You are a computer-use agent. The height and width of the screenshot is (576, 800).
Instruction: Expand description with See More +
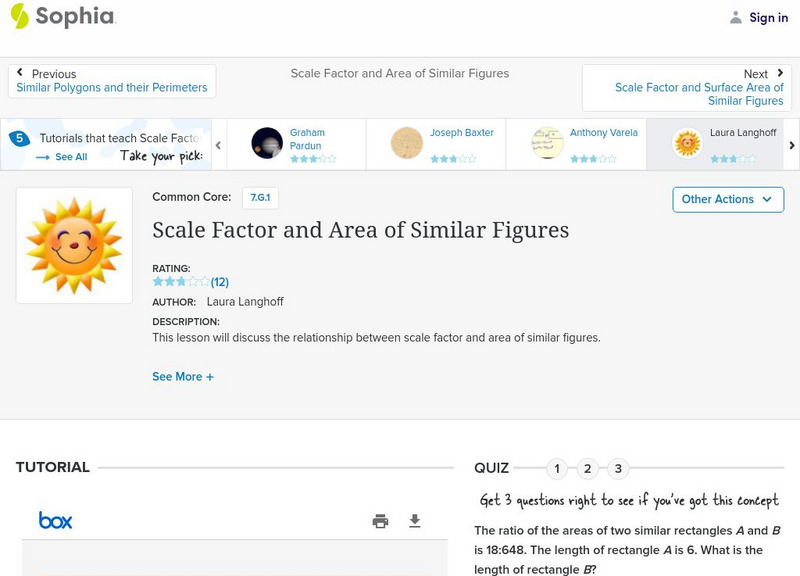pyautogui.click(x=183, y=377)
